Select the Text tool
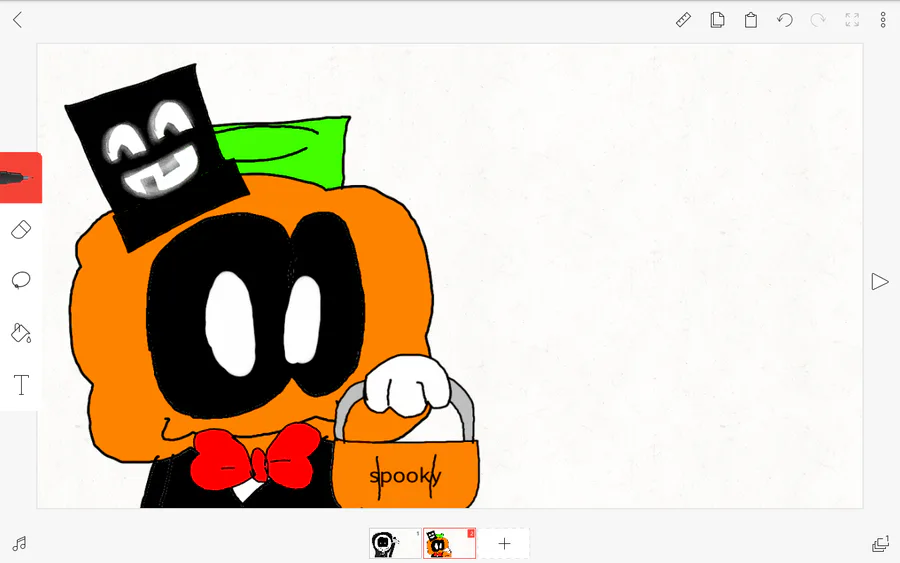900x563 pixels. click(x=21, y=385)
